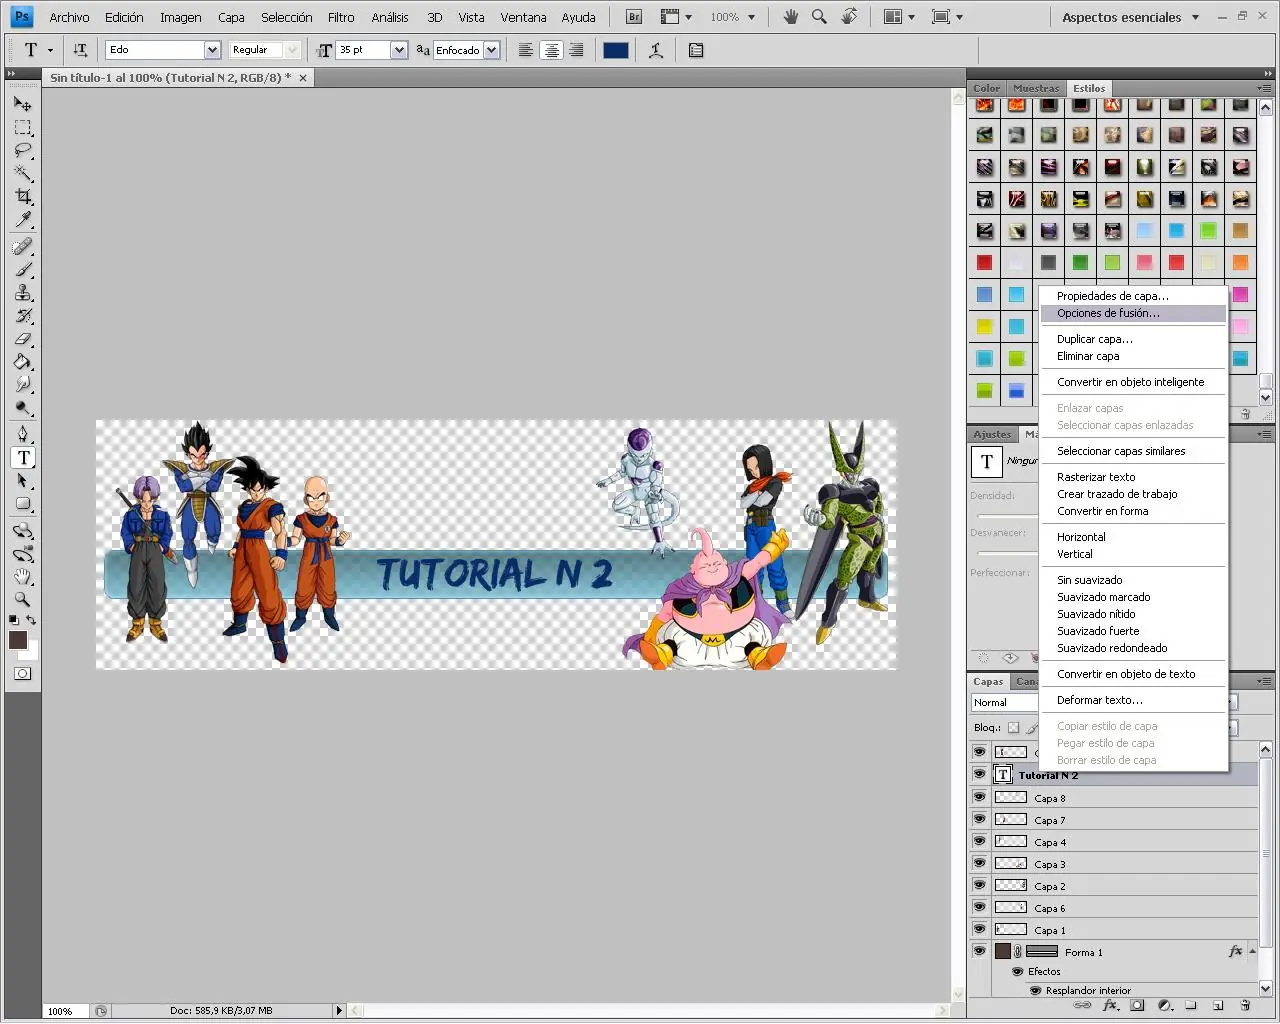Apply the solid red style swatch
This screenshot has height=1024, width=1280.
coord(985,263)
